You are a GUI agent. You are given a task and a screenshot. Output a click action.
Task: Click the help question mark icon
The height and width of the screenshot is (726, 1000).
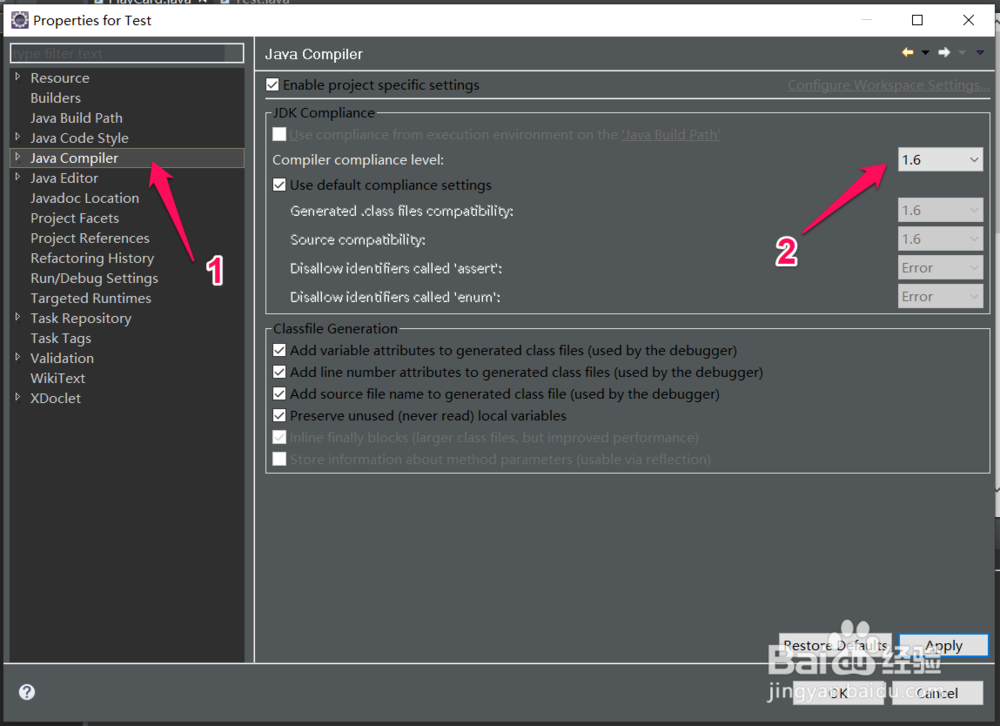click(x=27, y=692)
